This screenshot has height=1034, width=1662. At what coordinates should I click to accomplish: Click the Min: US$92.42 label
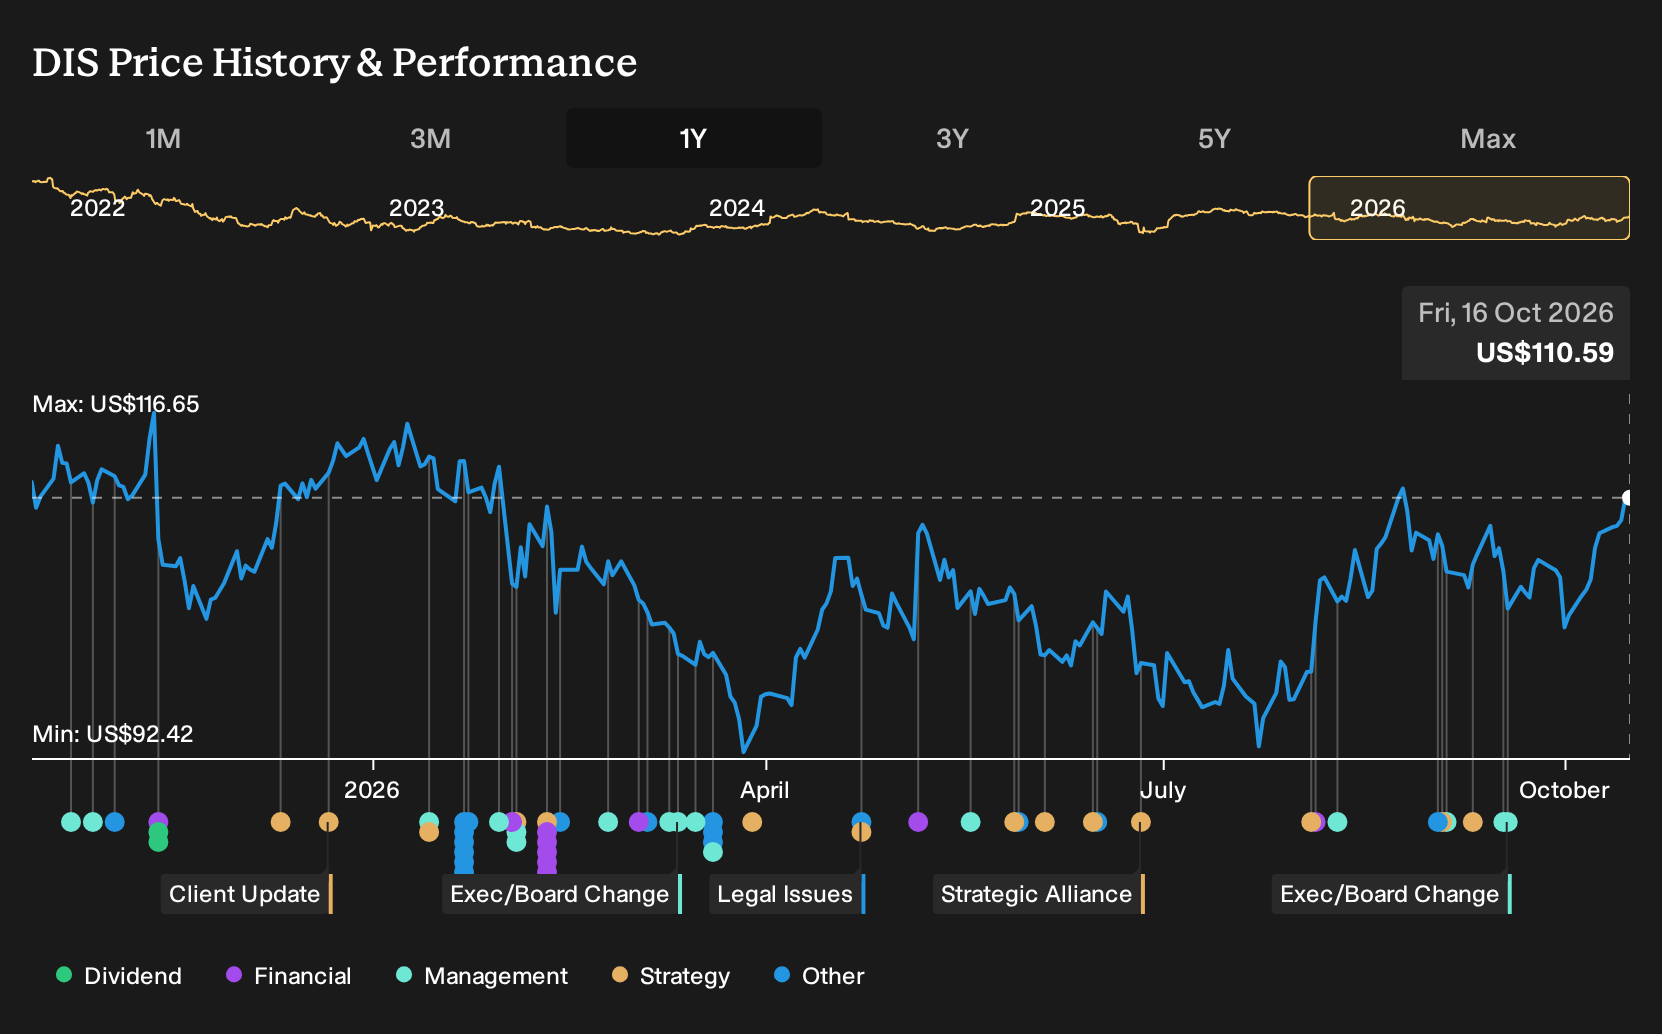click(x=113, y=734)
